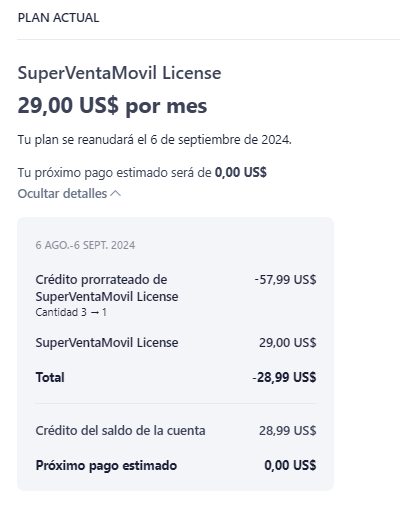Click the Tu próximo pago estimado sentence
Screen dimensions: 400x513
coord(142,173)
